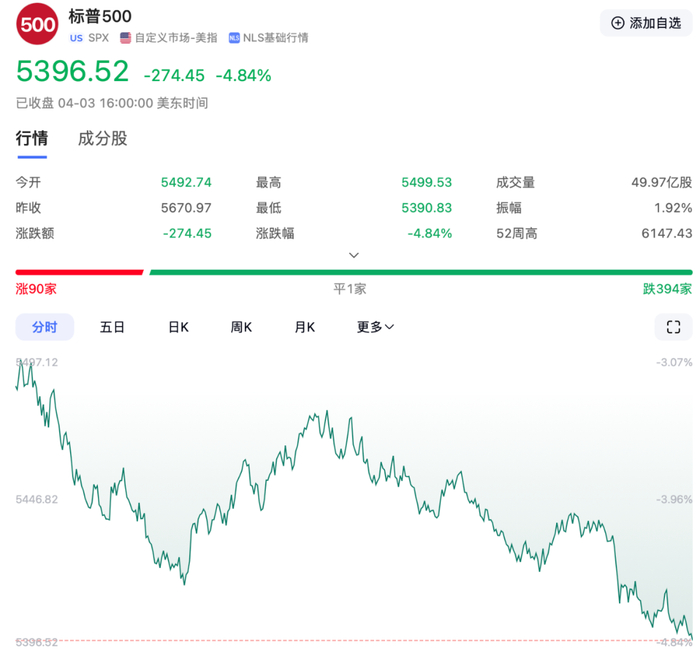Show the 月K monthly candlestick chart

[304, 327]
